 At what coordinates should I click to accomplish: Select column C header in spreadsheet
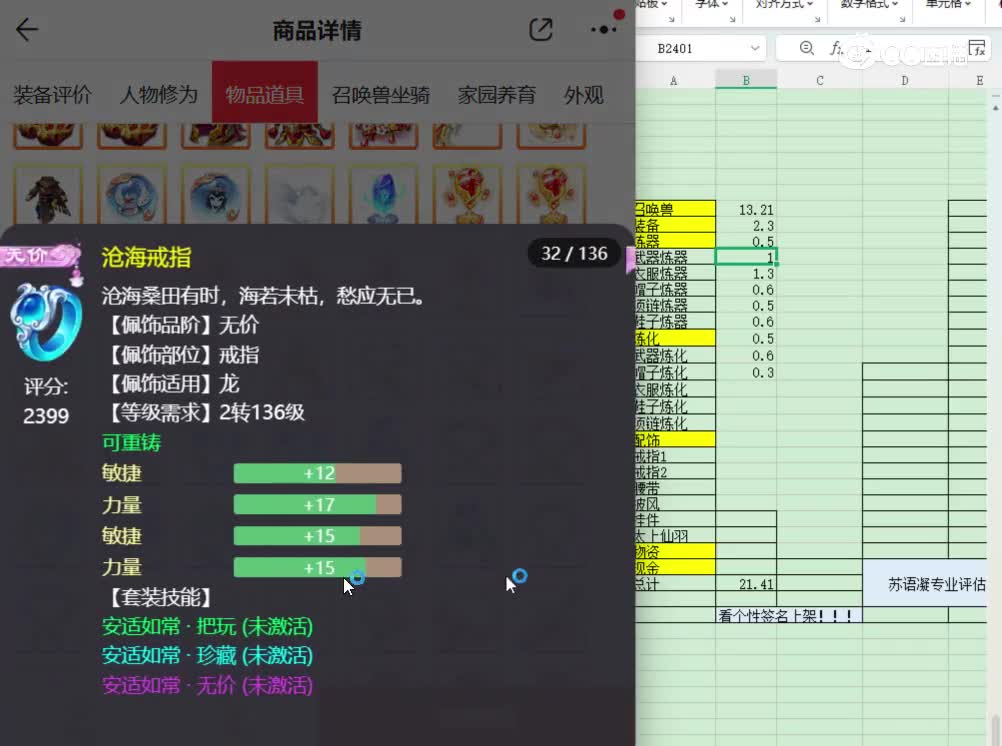(820, 81)
